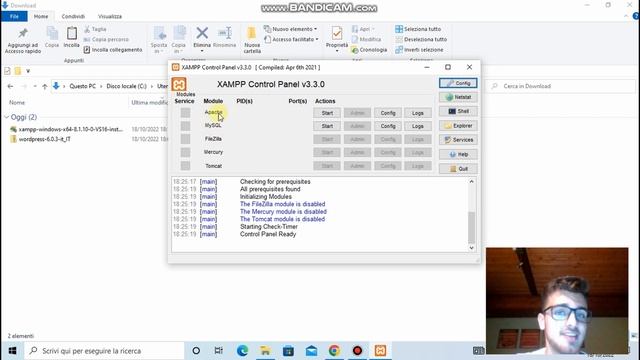The image size is (640, 360).
Task: Click the Elimina red X icon
Action: (x=202, y=33)
